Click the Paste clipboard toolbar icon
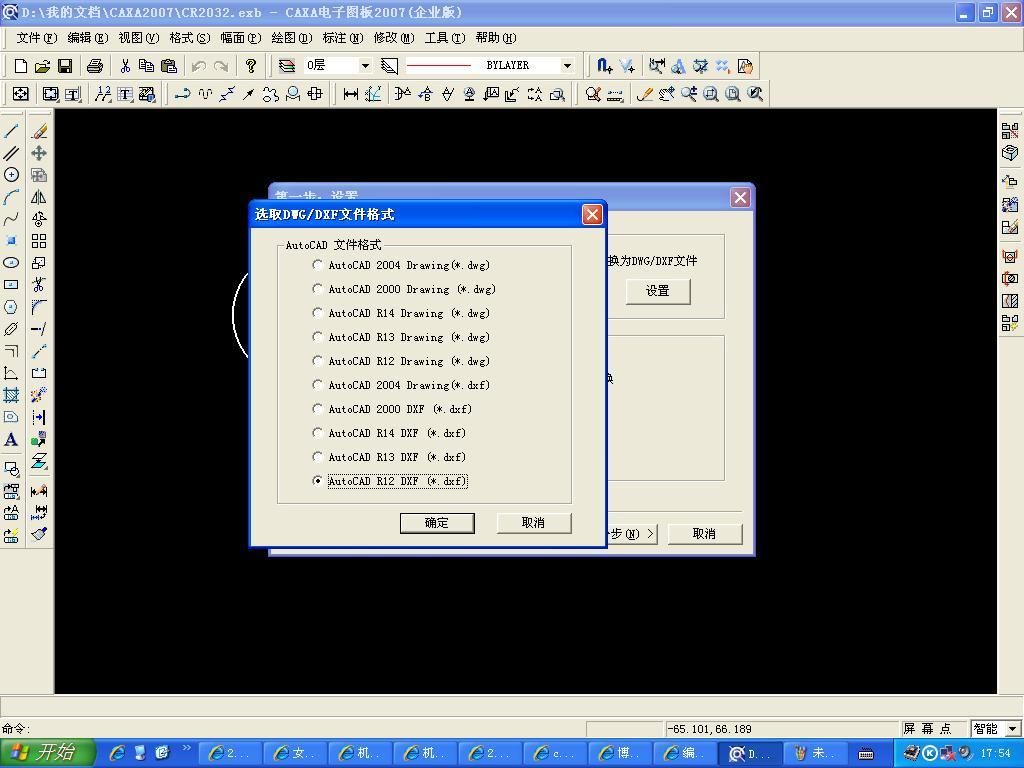This screenshot has height=768, width=1024. pyautogui.click(x=168, y=65)
